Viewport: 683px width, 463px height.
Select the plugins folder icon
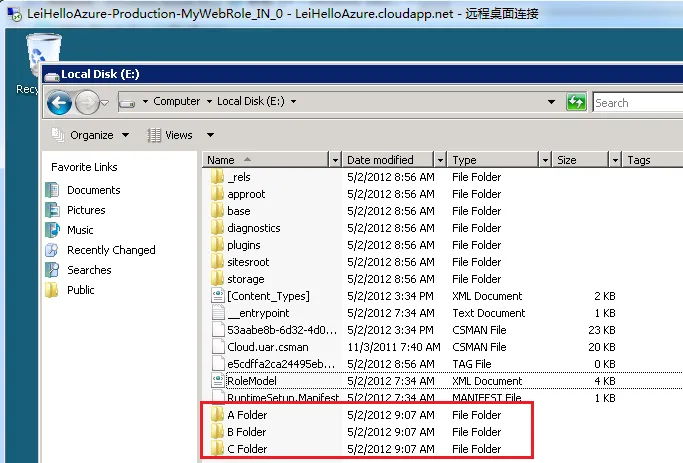click(x=217, y=245)
